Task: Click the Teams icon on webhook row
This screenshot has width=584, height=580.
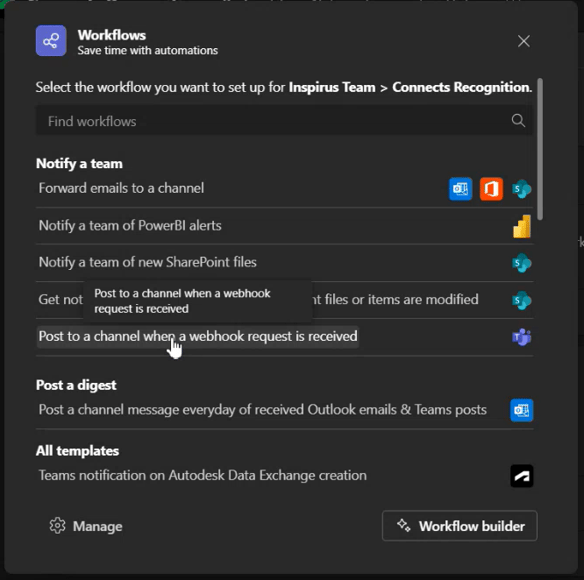Action: tap(522, 337)
